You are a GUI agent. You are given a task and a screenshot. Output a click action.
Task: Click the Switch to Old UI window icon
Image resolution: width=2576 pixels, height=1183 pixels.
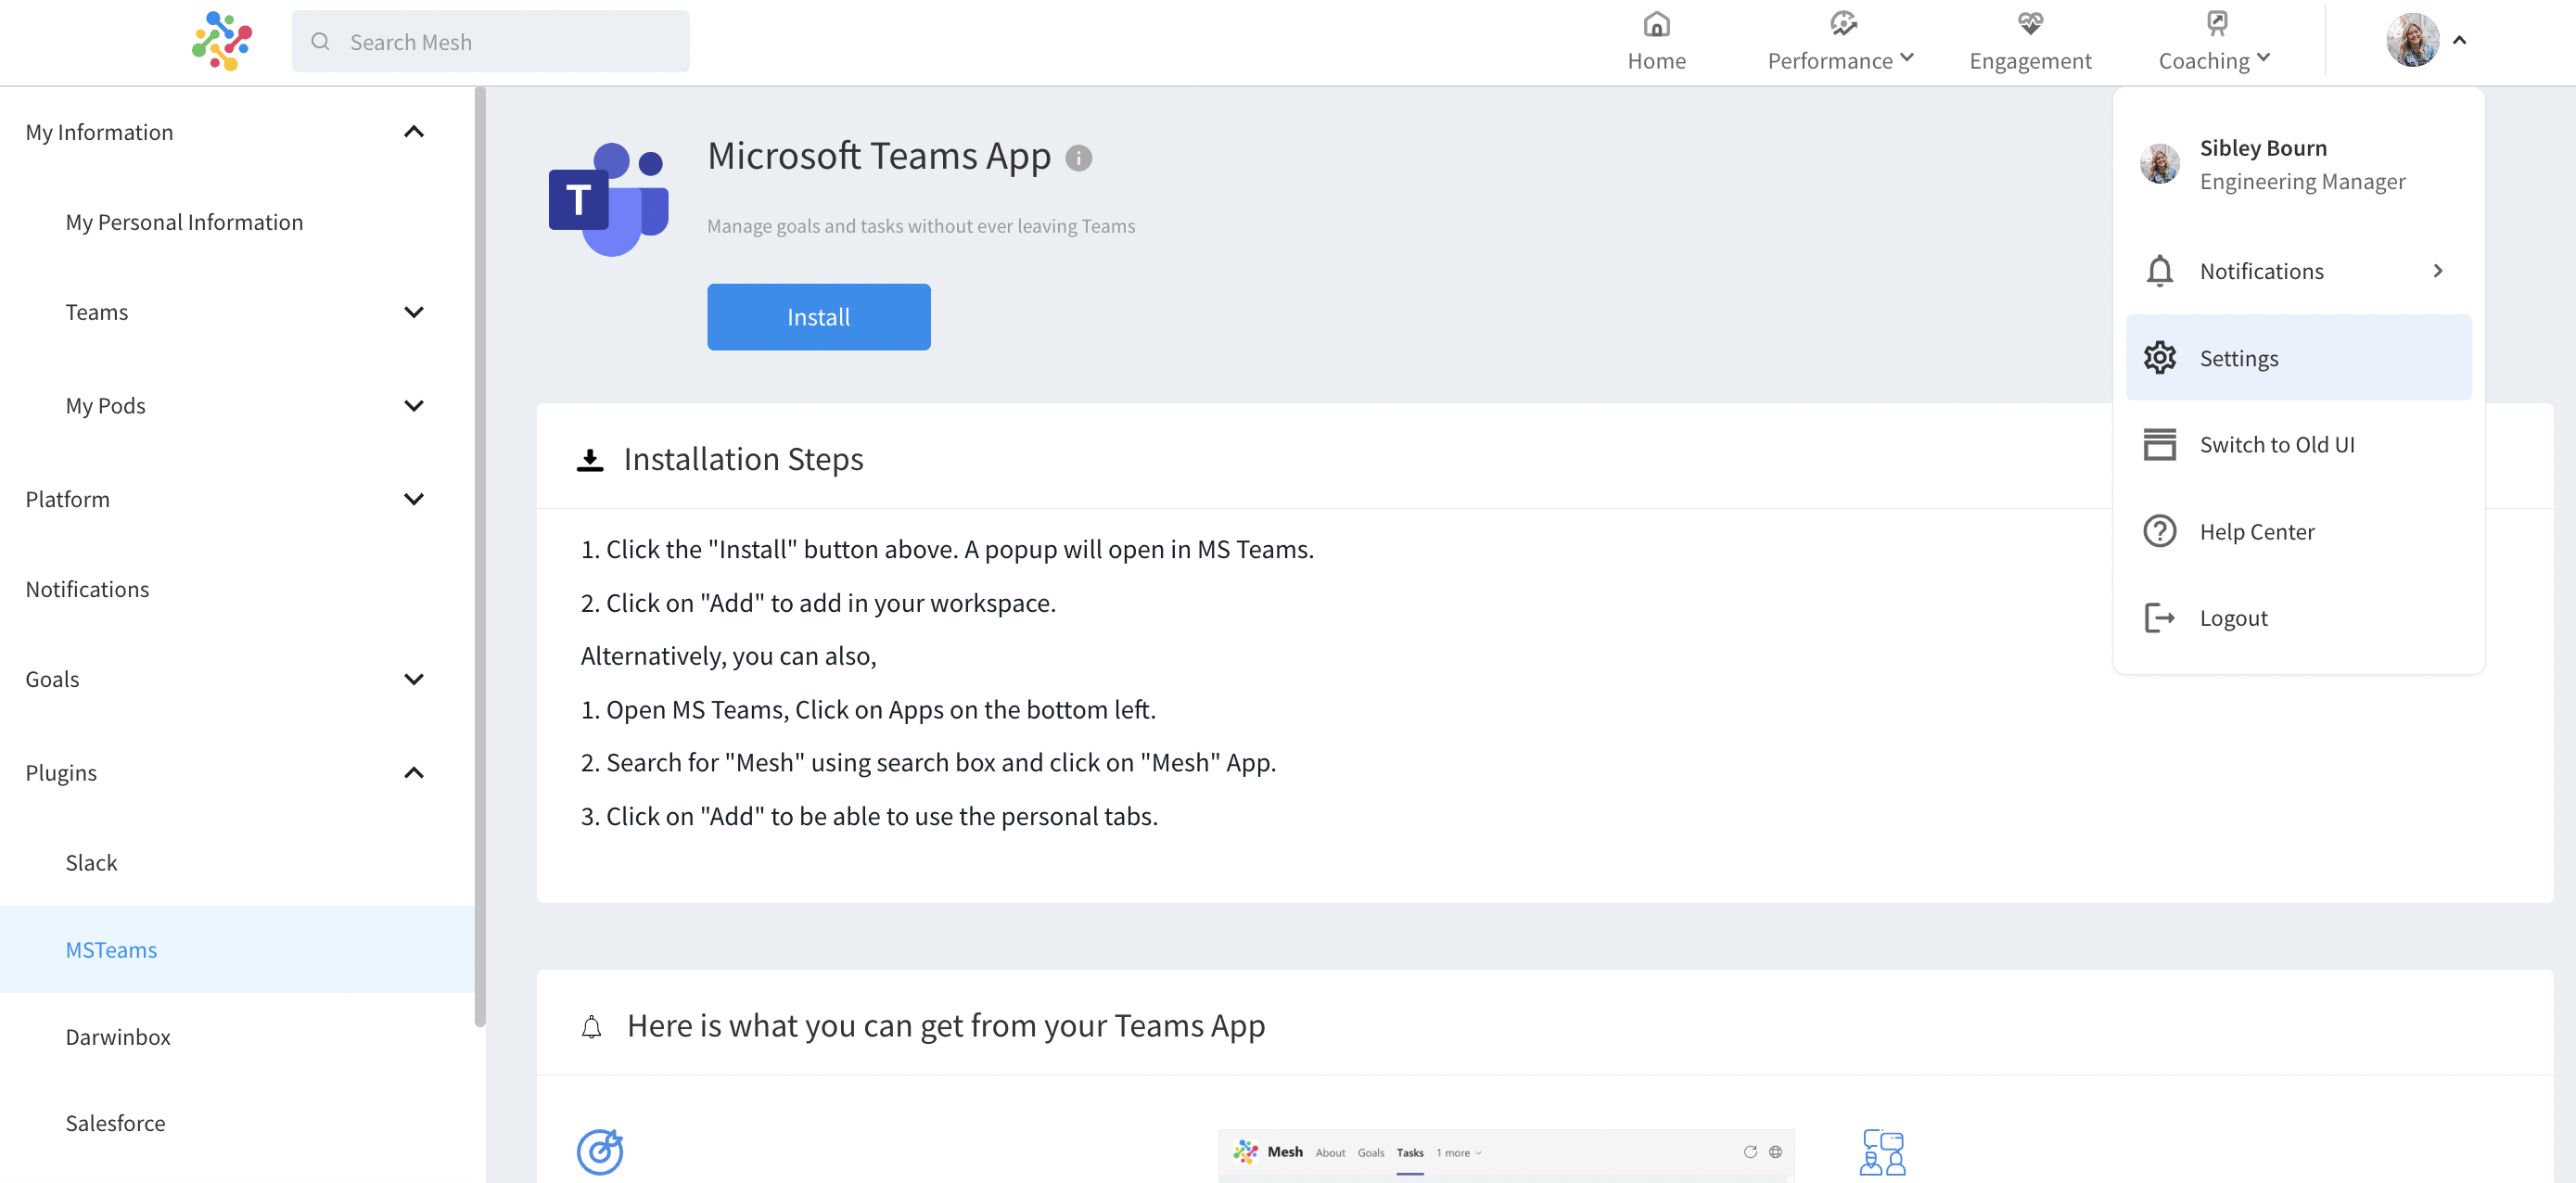coord(2159,445)
